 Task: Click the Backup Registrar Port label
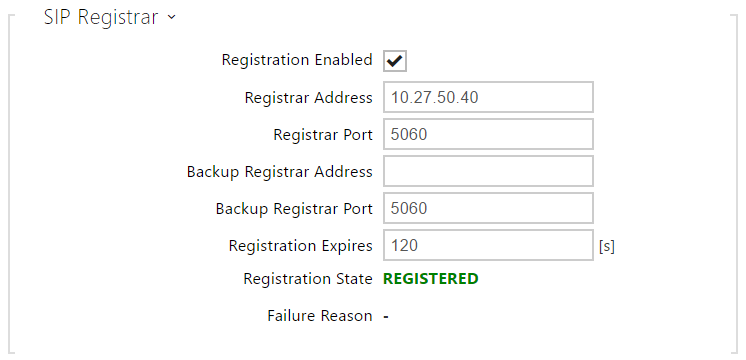(294, 209)
